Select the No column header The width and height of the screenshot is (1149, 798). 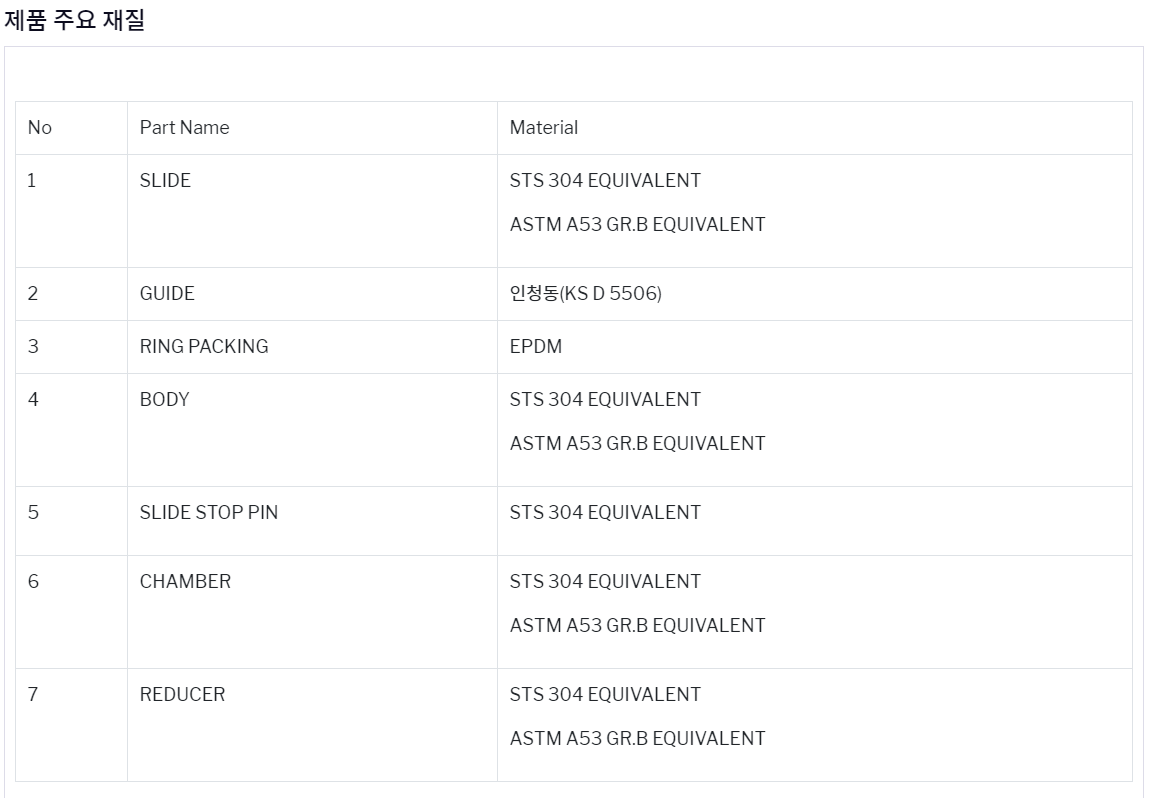[x=71, y=128]
